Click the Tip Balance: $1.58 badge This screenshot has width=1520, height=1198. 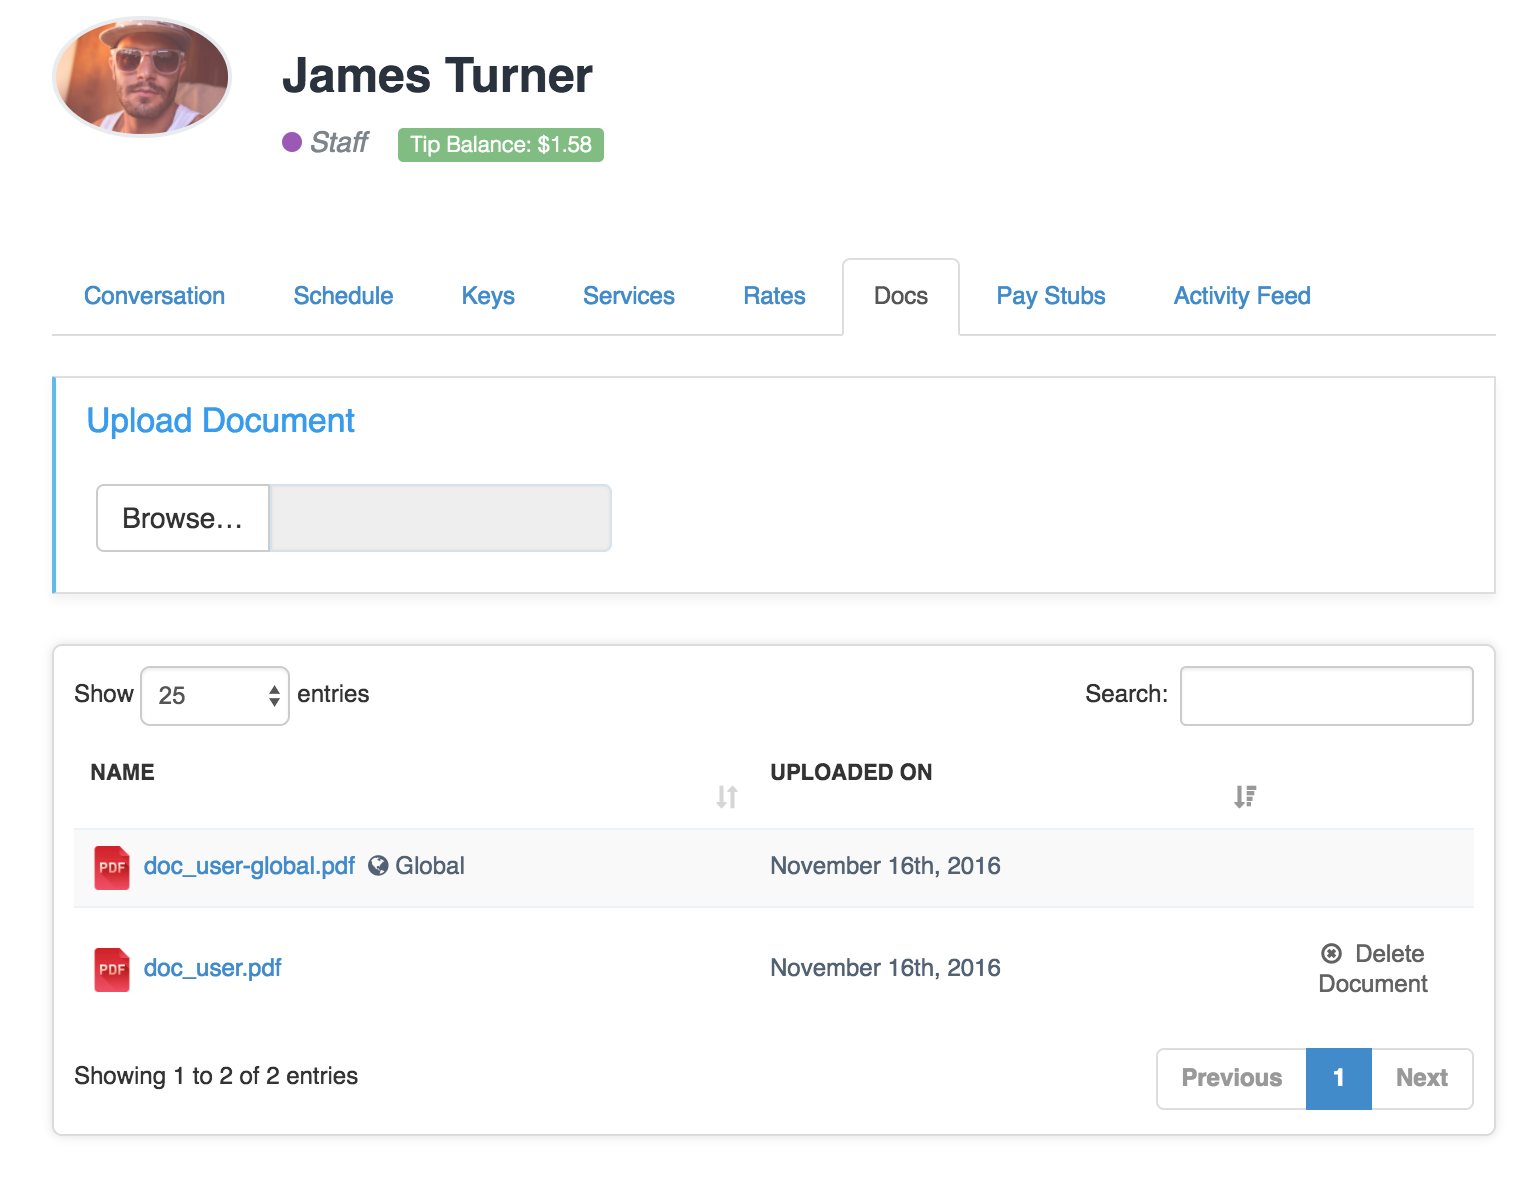501,145
